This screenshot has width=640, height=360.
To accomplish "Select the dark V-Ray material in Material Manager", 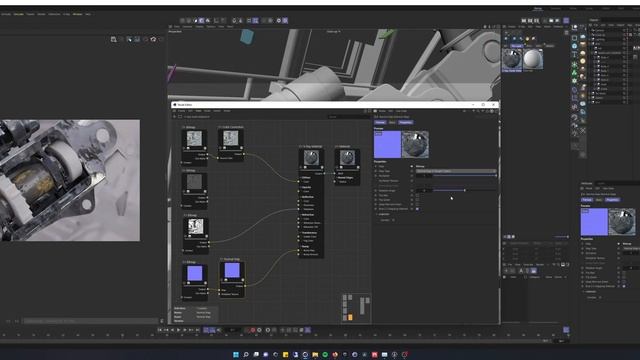I will click(512, 59).
